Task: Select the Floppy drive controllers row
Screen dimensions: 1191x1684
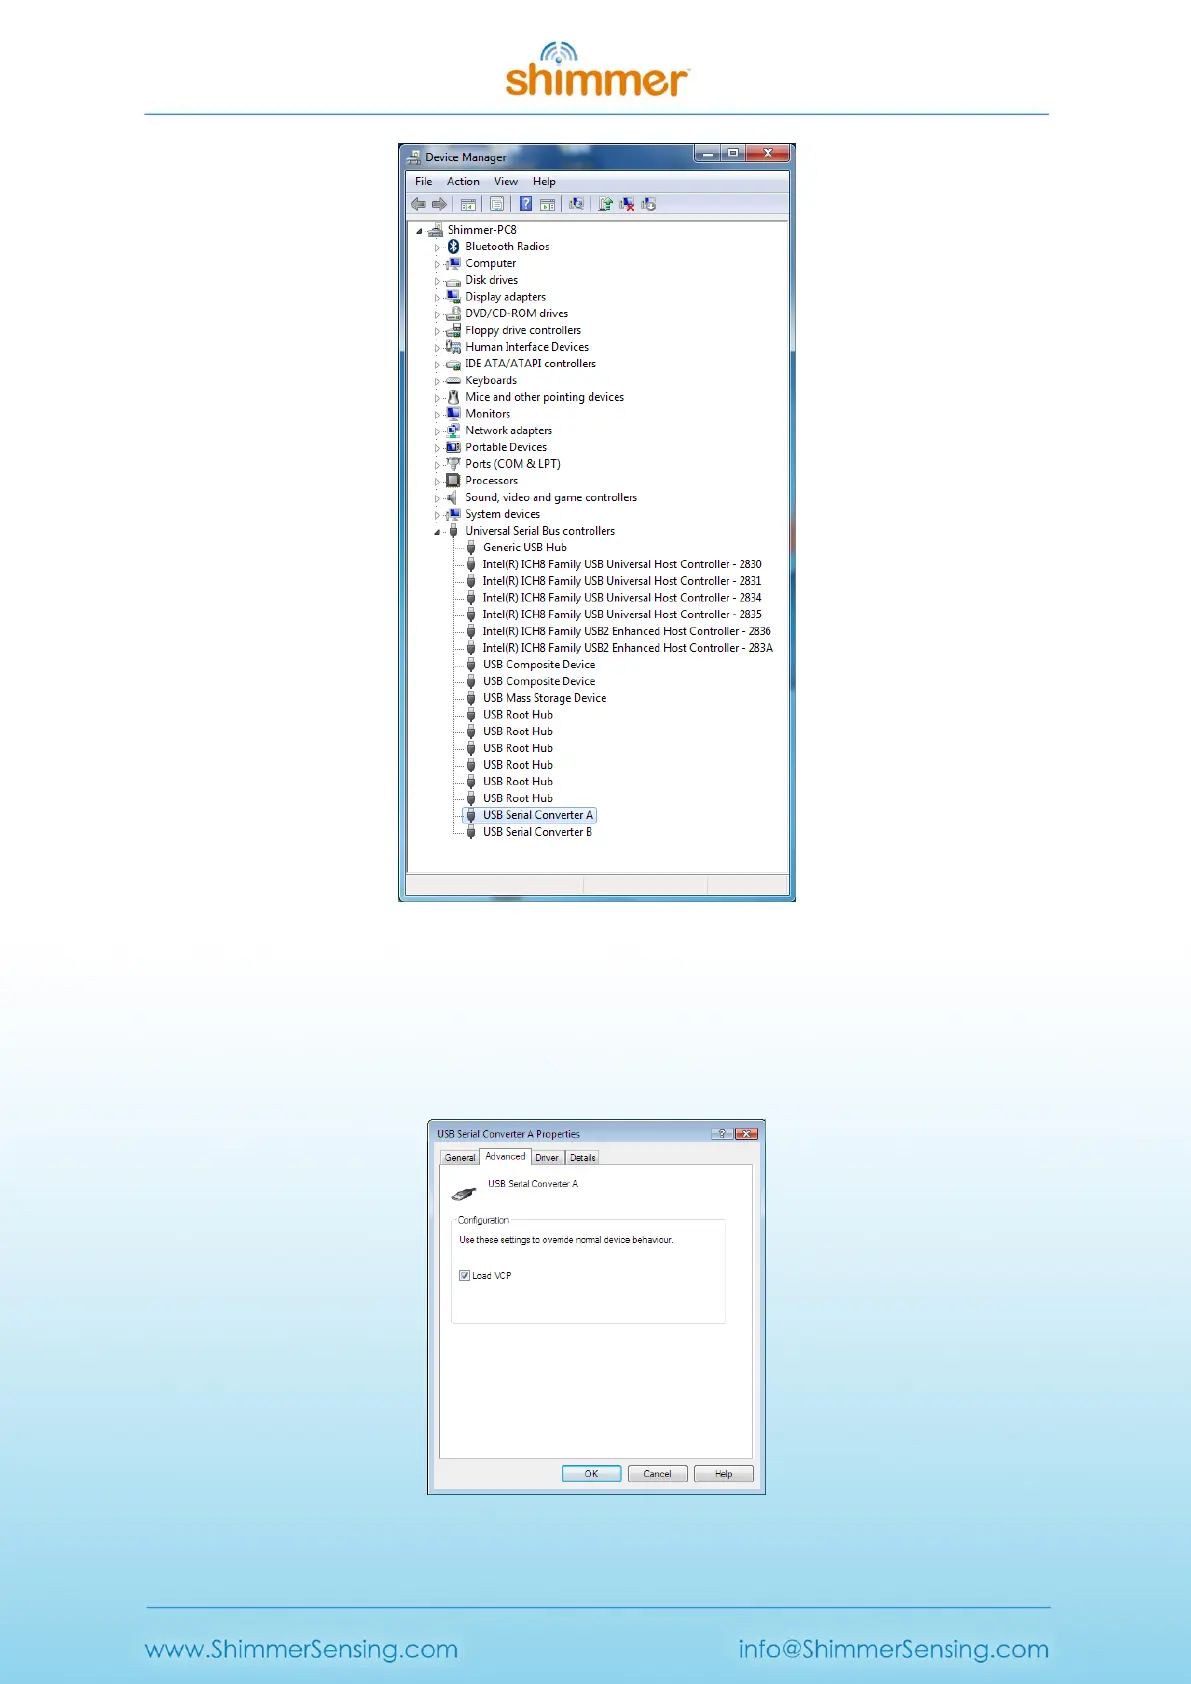Action: [x=522, y=330]
